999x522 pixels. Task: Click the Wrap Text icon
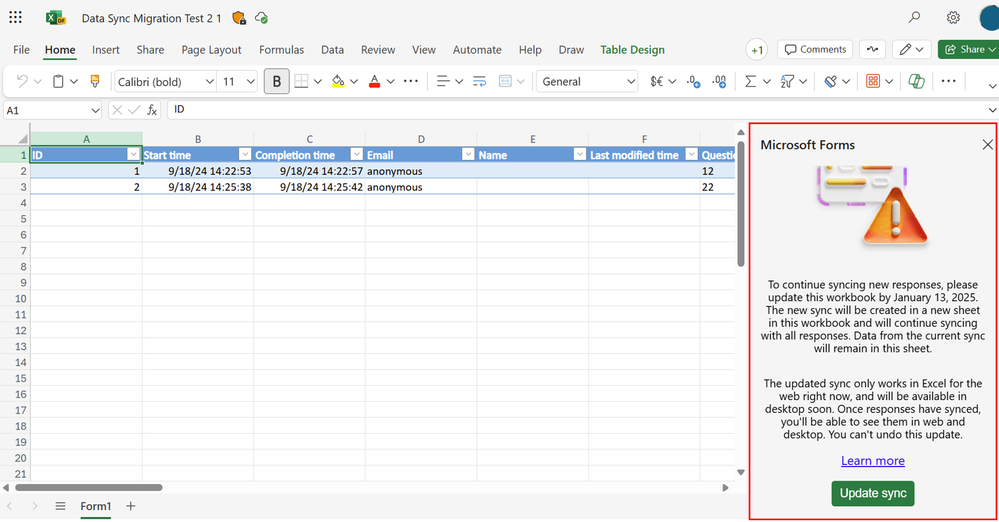click(x=479, y=81)
